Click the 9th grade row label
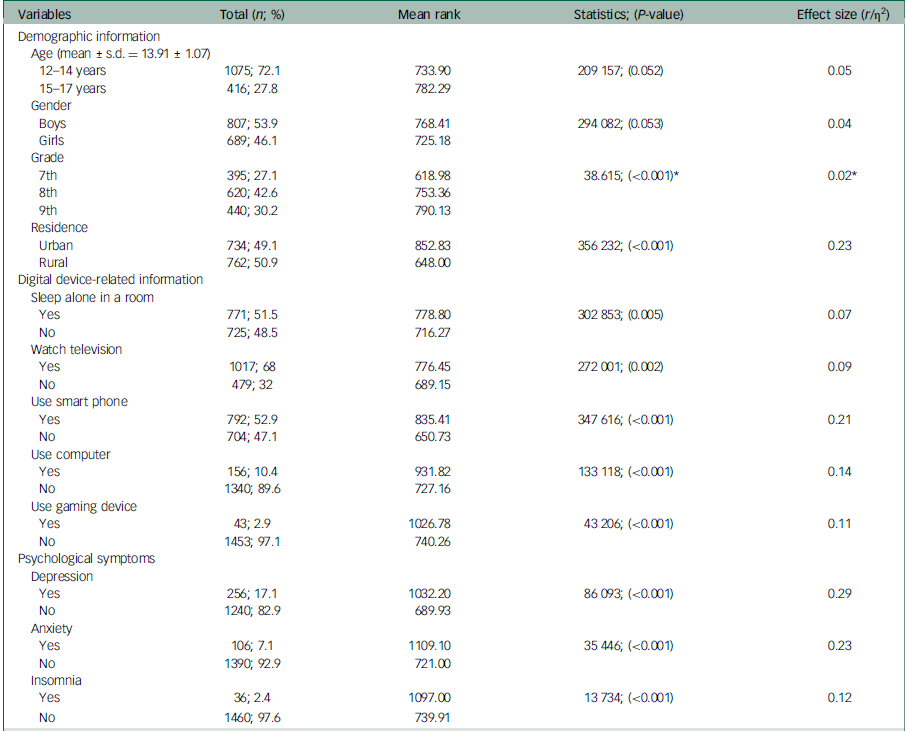Image resolution: width=906 pixels, height=731 pixels. (x=50, y=211)
